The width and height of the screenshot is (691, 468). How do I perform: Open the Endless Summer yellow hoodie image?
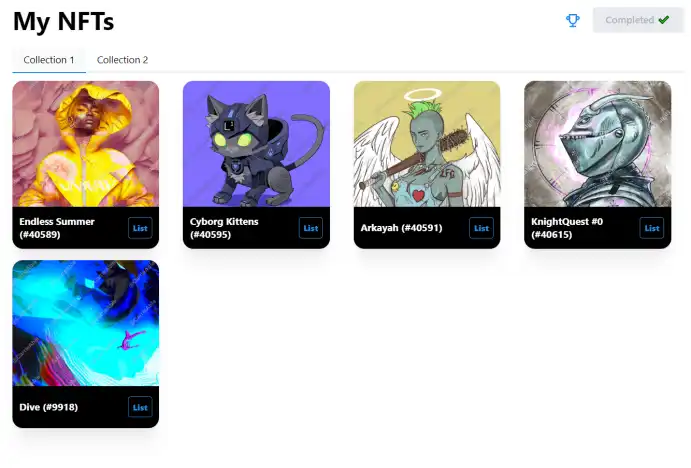coord(85,144)
